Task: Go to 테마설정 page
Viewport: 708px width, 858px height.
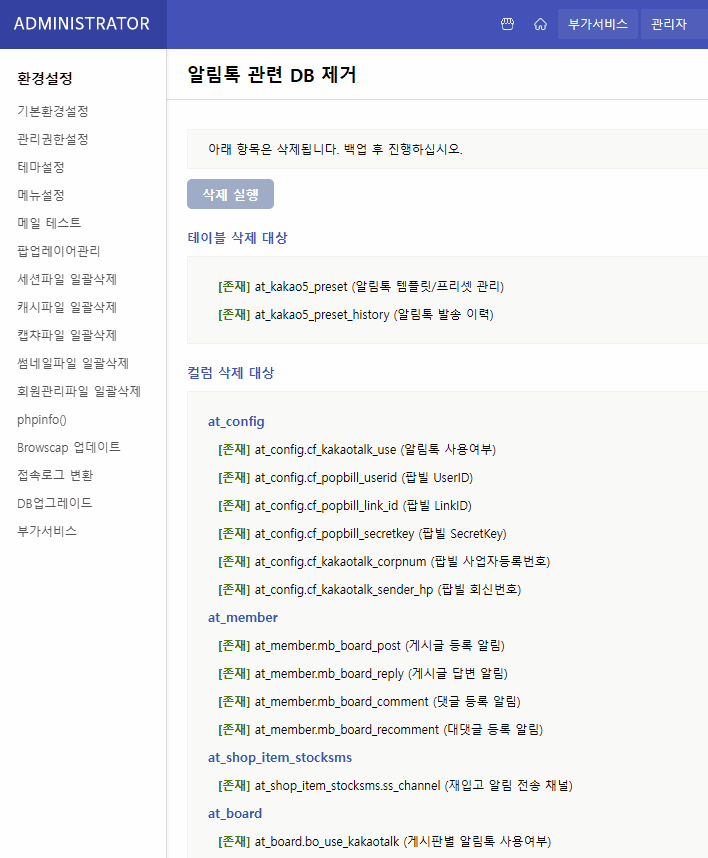Action: tap(41, 167)
